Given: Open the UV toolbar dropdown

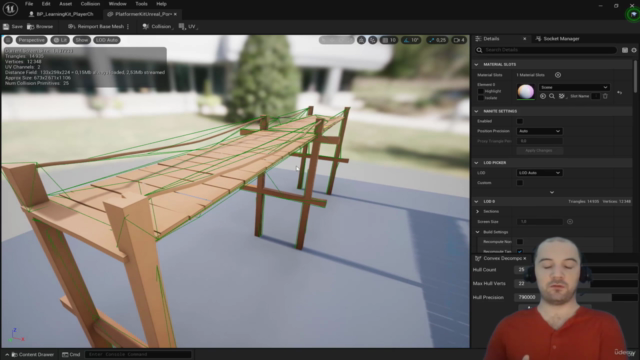Looking at the screenshot, I should [x=188, y=27].
